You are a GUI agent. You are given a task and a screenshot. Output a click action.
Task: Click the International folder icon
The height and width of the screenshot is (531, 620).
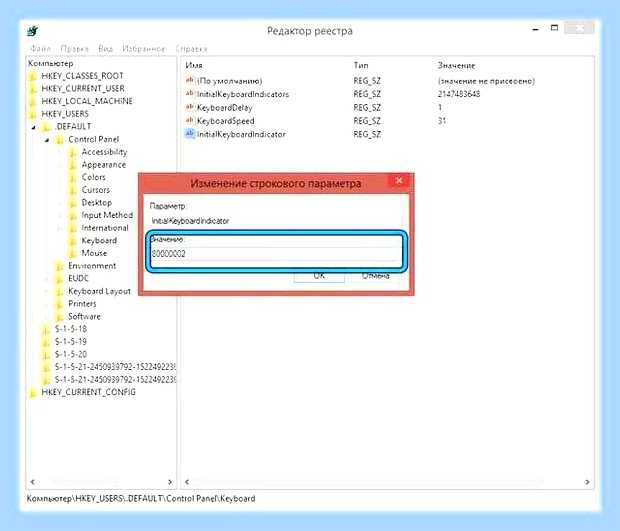[73, 228]
